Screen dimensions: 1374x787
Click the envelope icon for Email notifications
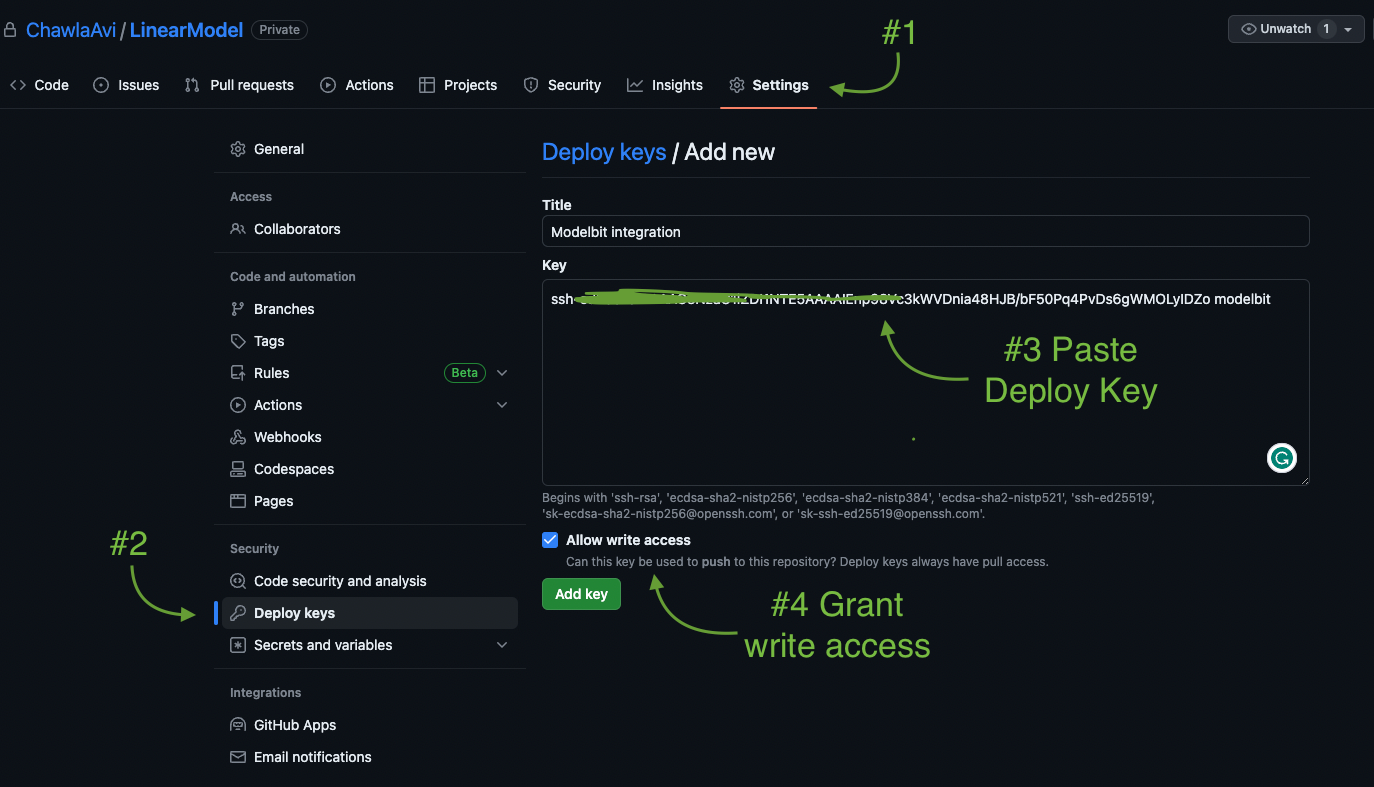(238, 757)
